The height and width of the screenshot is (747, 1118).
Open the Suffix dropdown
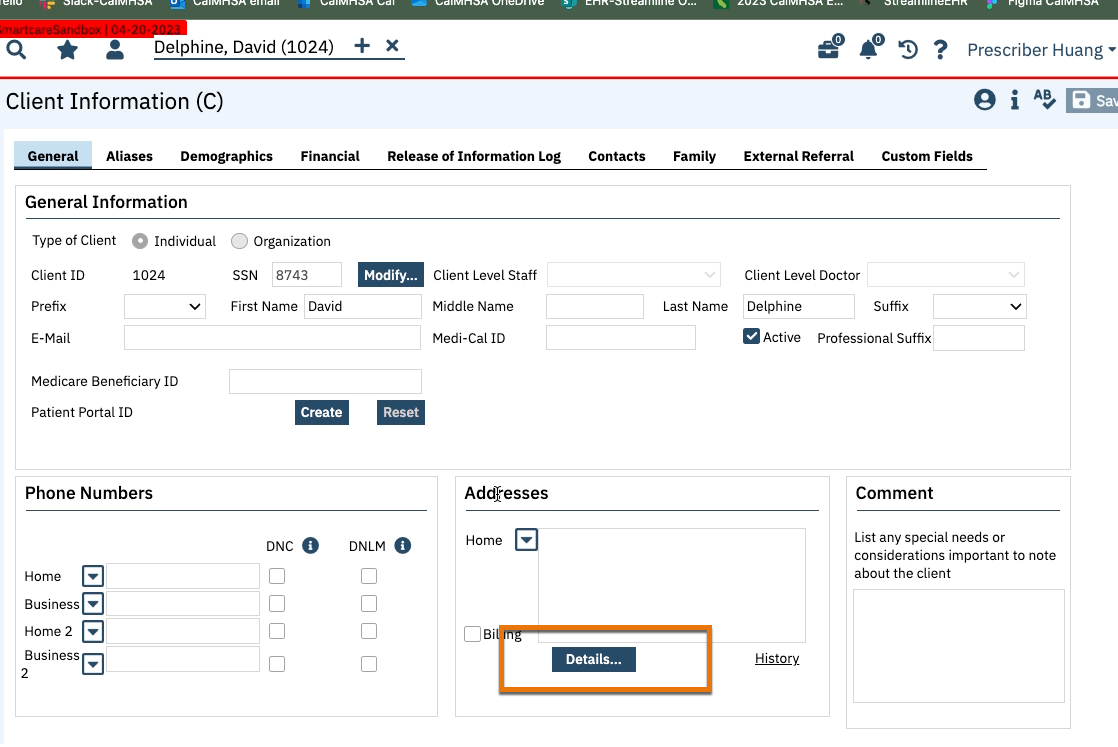(x=979, y=306)
